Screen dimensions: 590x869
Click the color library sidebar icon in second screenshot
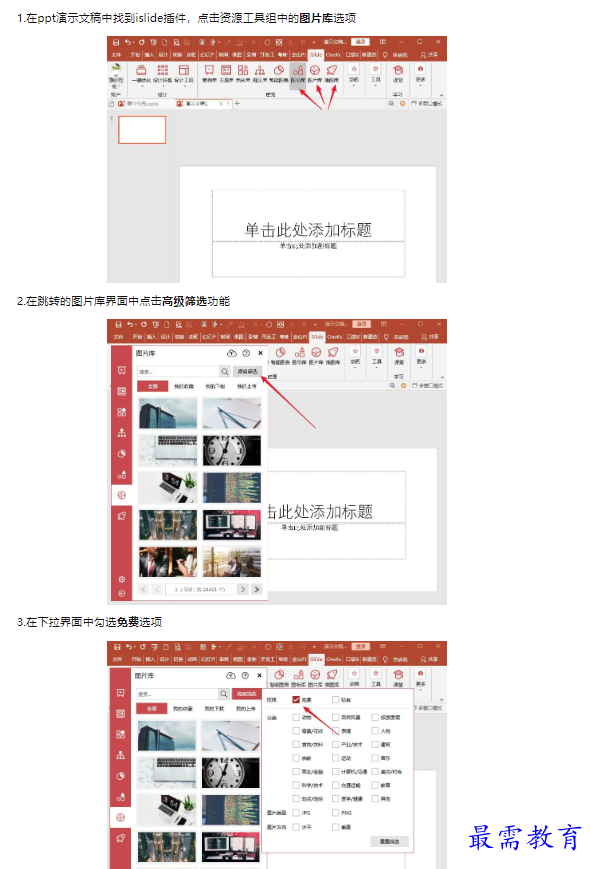click(121, 412)
